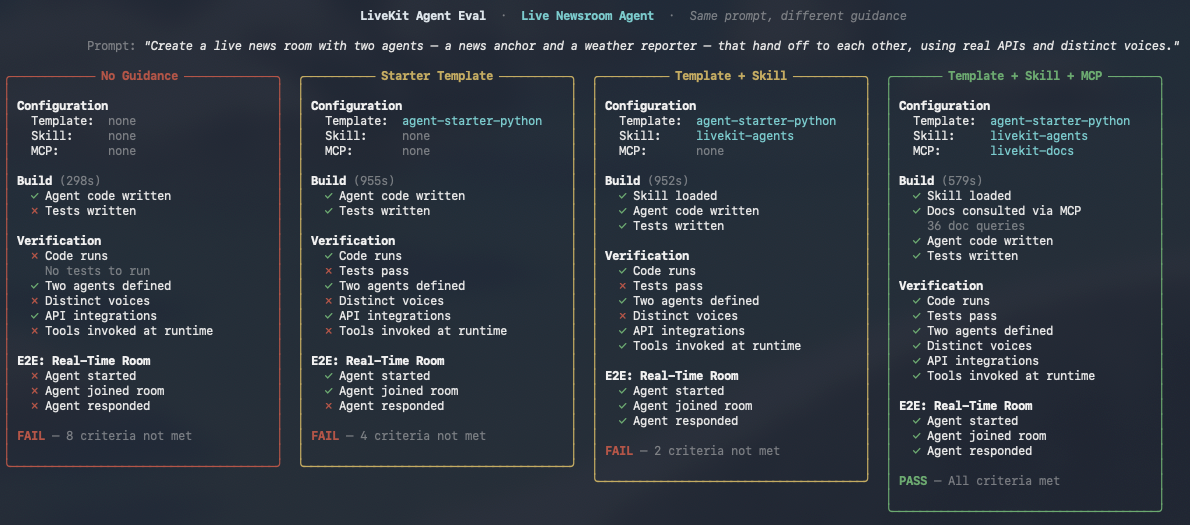This screenshot has width=1190, height=525.
Task: Select the Template + Skill panel title
Action: click(x=731, y=76)
